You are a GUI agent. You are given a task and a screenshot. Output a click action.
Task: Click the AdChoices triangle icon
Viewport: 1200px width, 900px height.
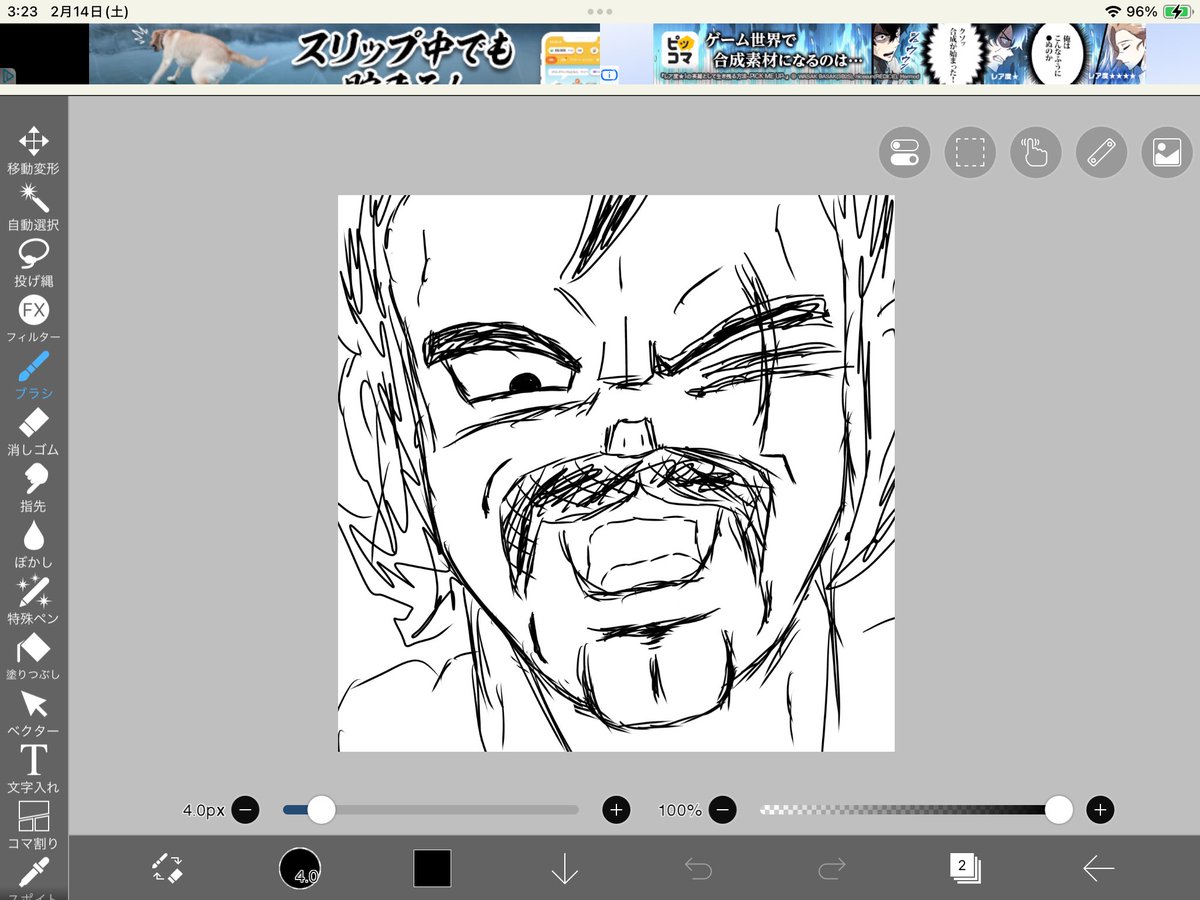[7, 75]
